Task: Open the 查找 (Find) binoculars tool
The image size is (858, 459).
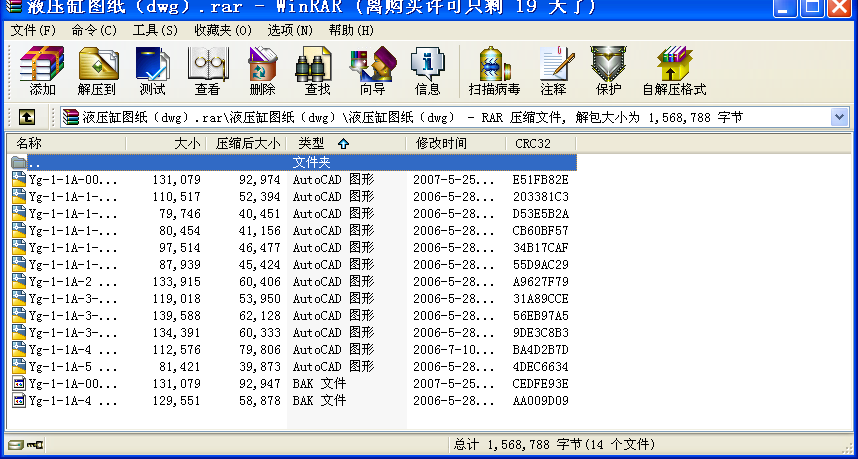Action: click(x=317, y=71)
